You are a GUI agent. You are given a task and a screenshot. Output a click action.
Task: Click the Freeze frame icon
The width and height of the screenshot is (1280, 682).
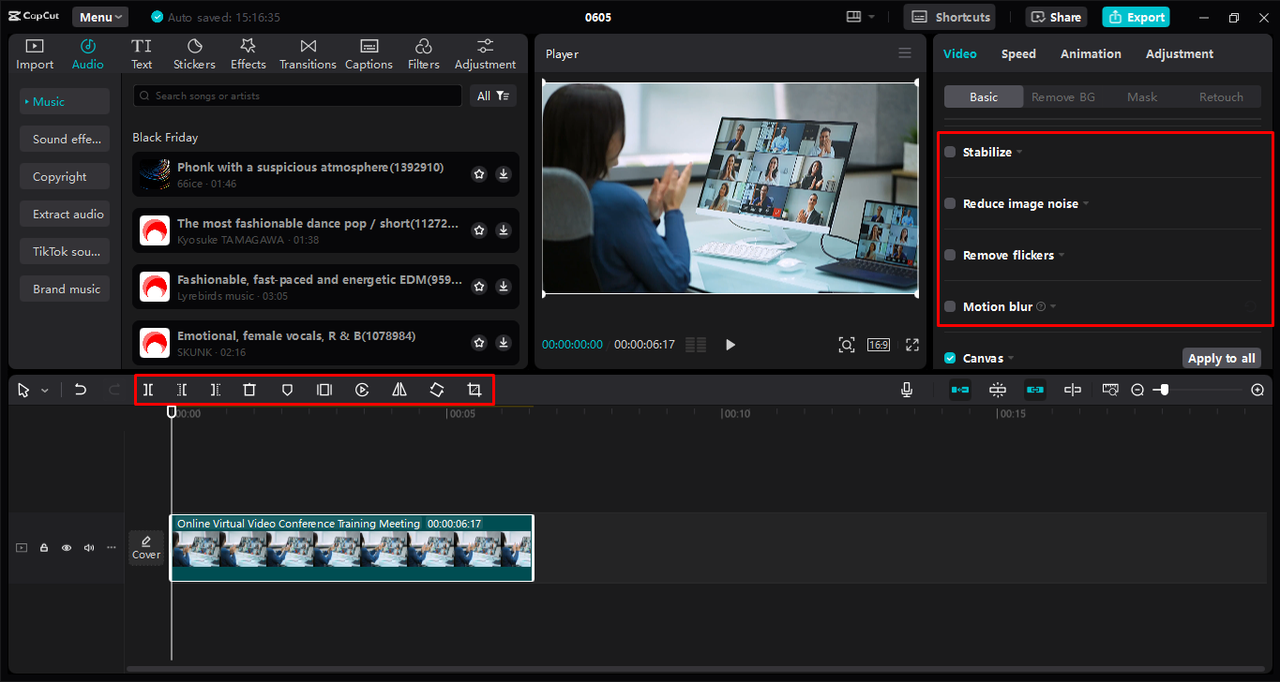pos(324,390)
